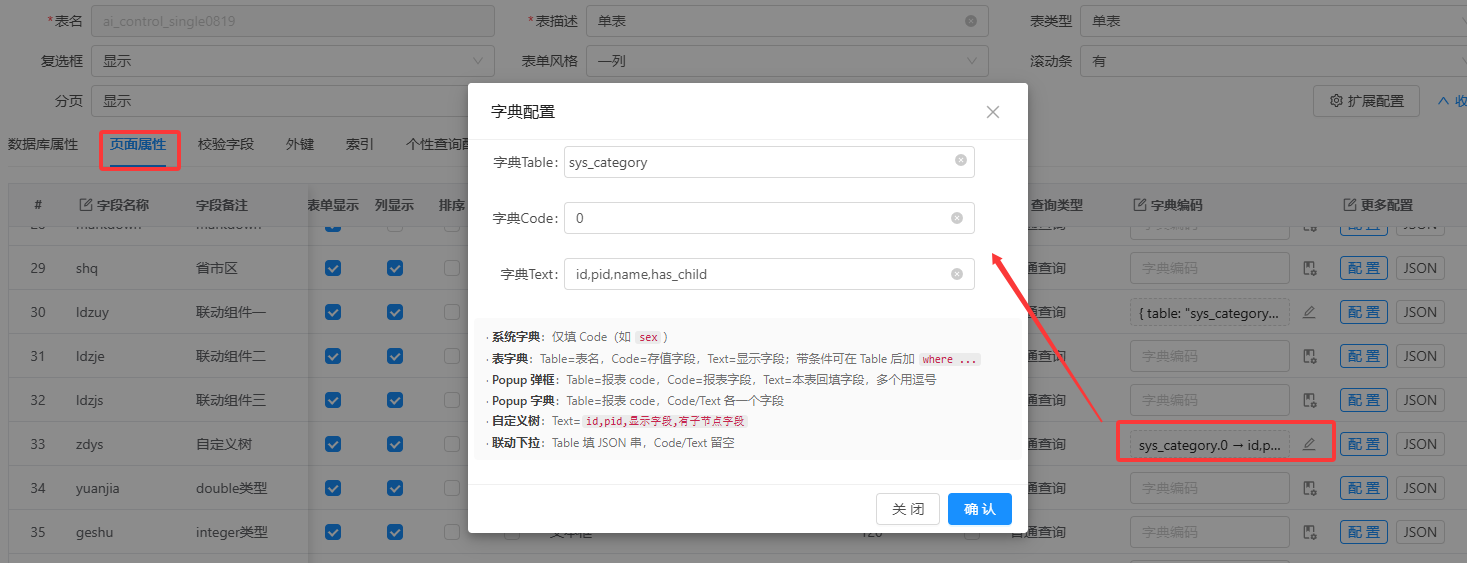Open the 滚动条 dropdown
The image size is (1467, 563).
(1274, 61)
